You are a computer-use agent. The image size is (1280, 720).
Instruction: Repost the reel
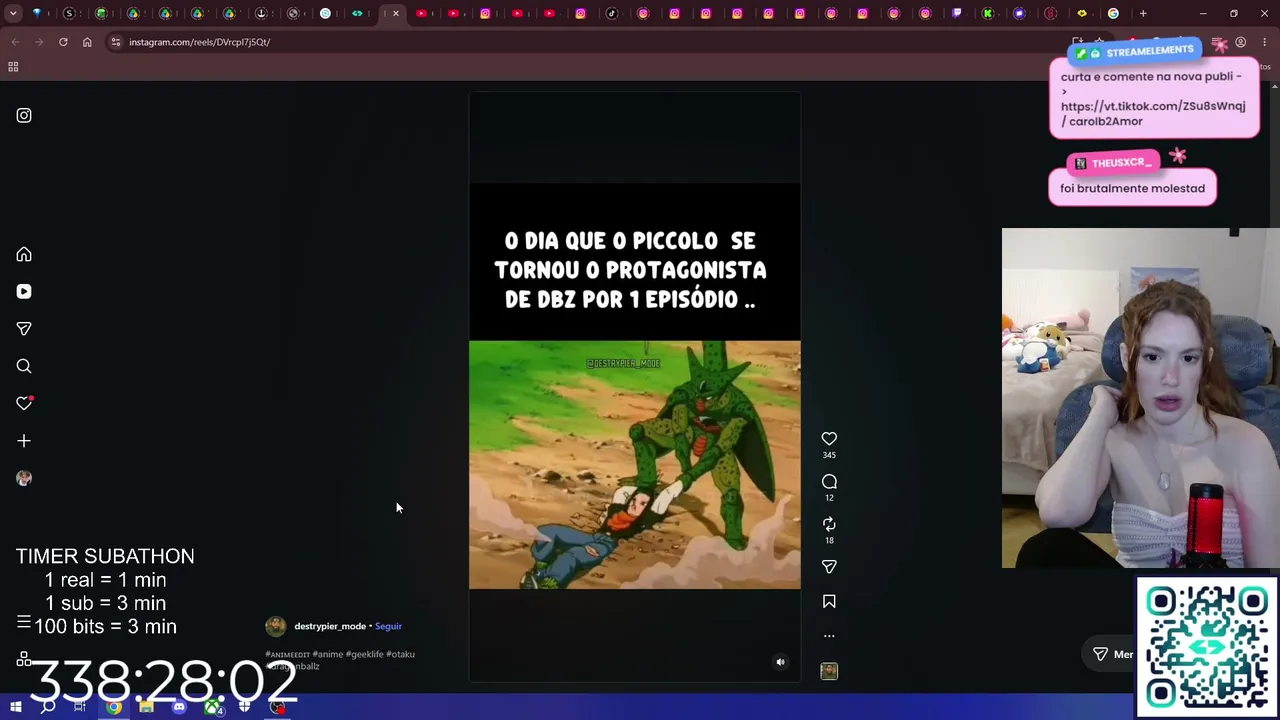coord(829,524)
